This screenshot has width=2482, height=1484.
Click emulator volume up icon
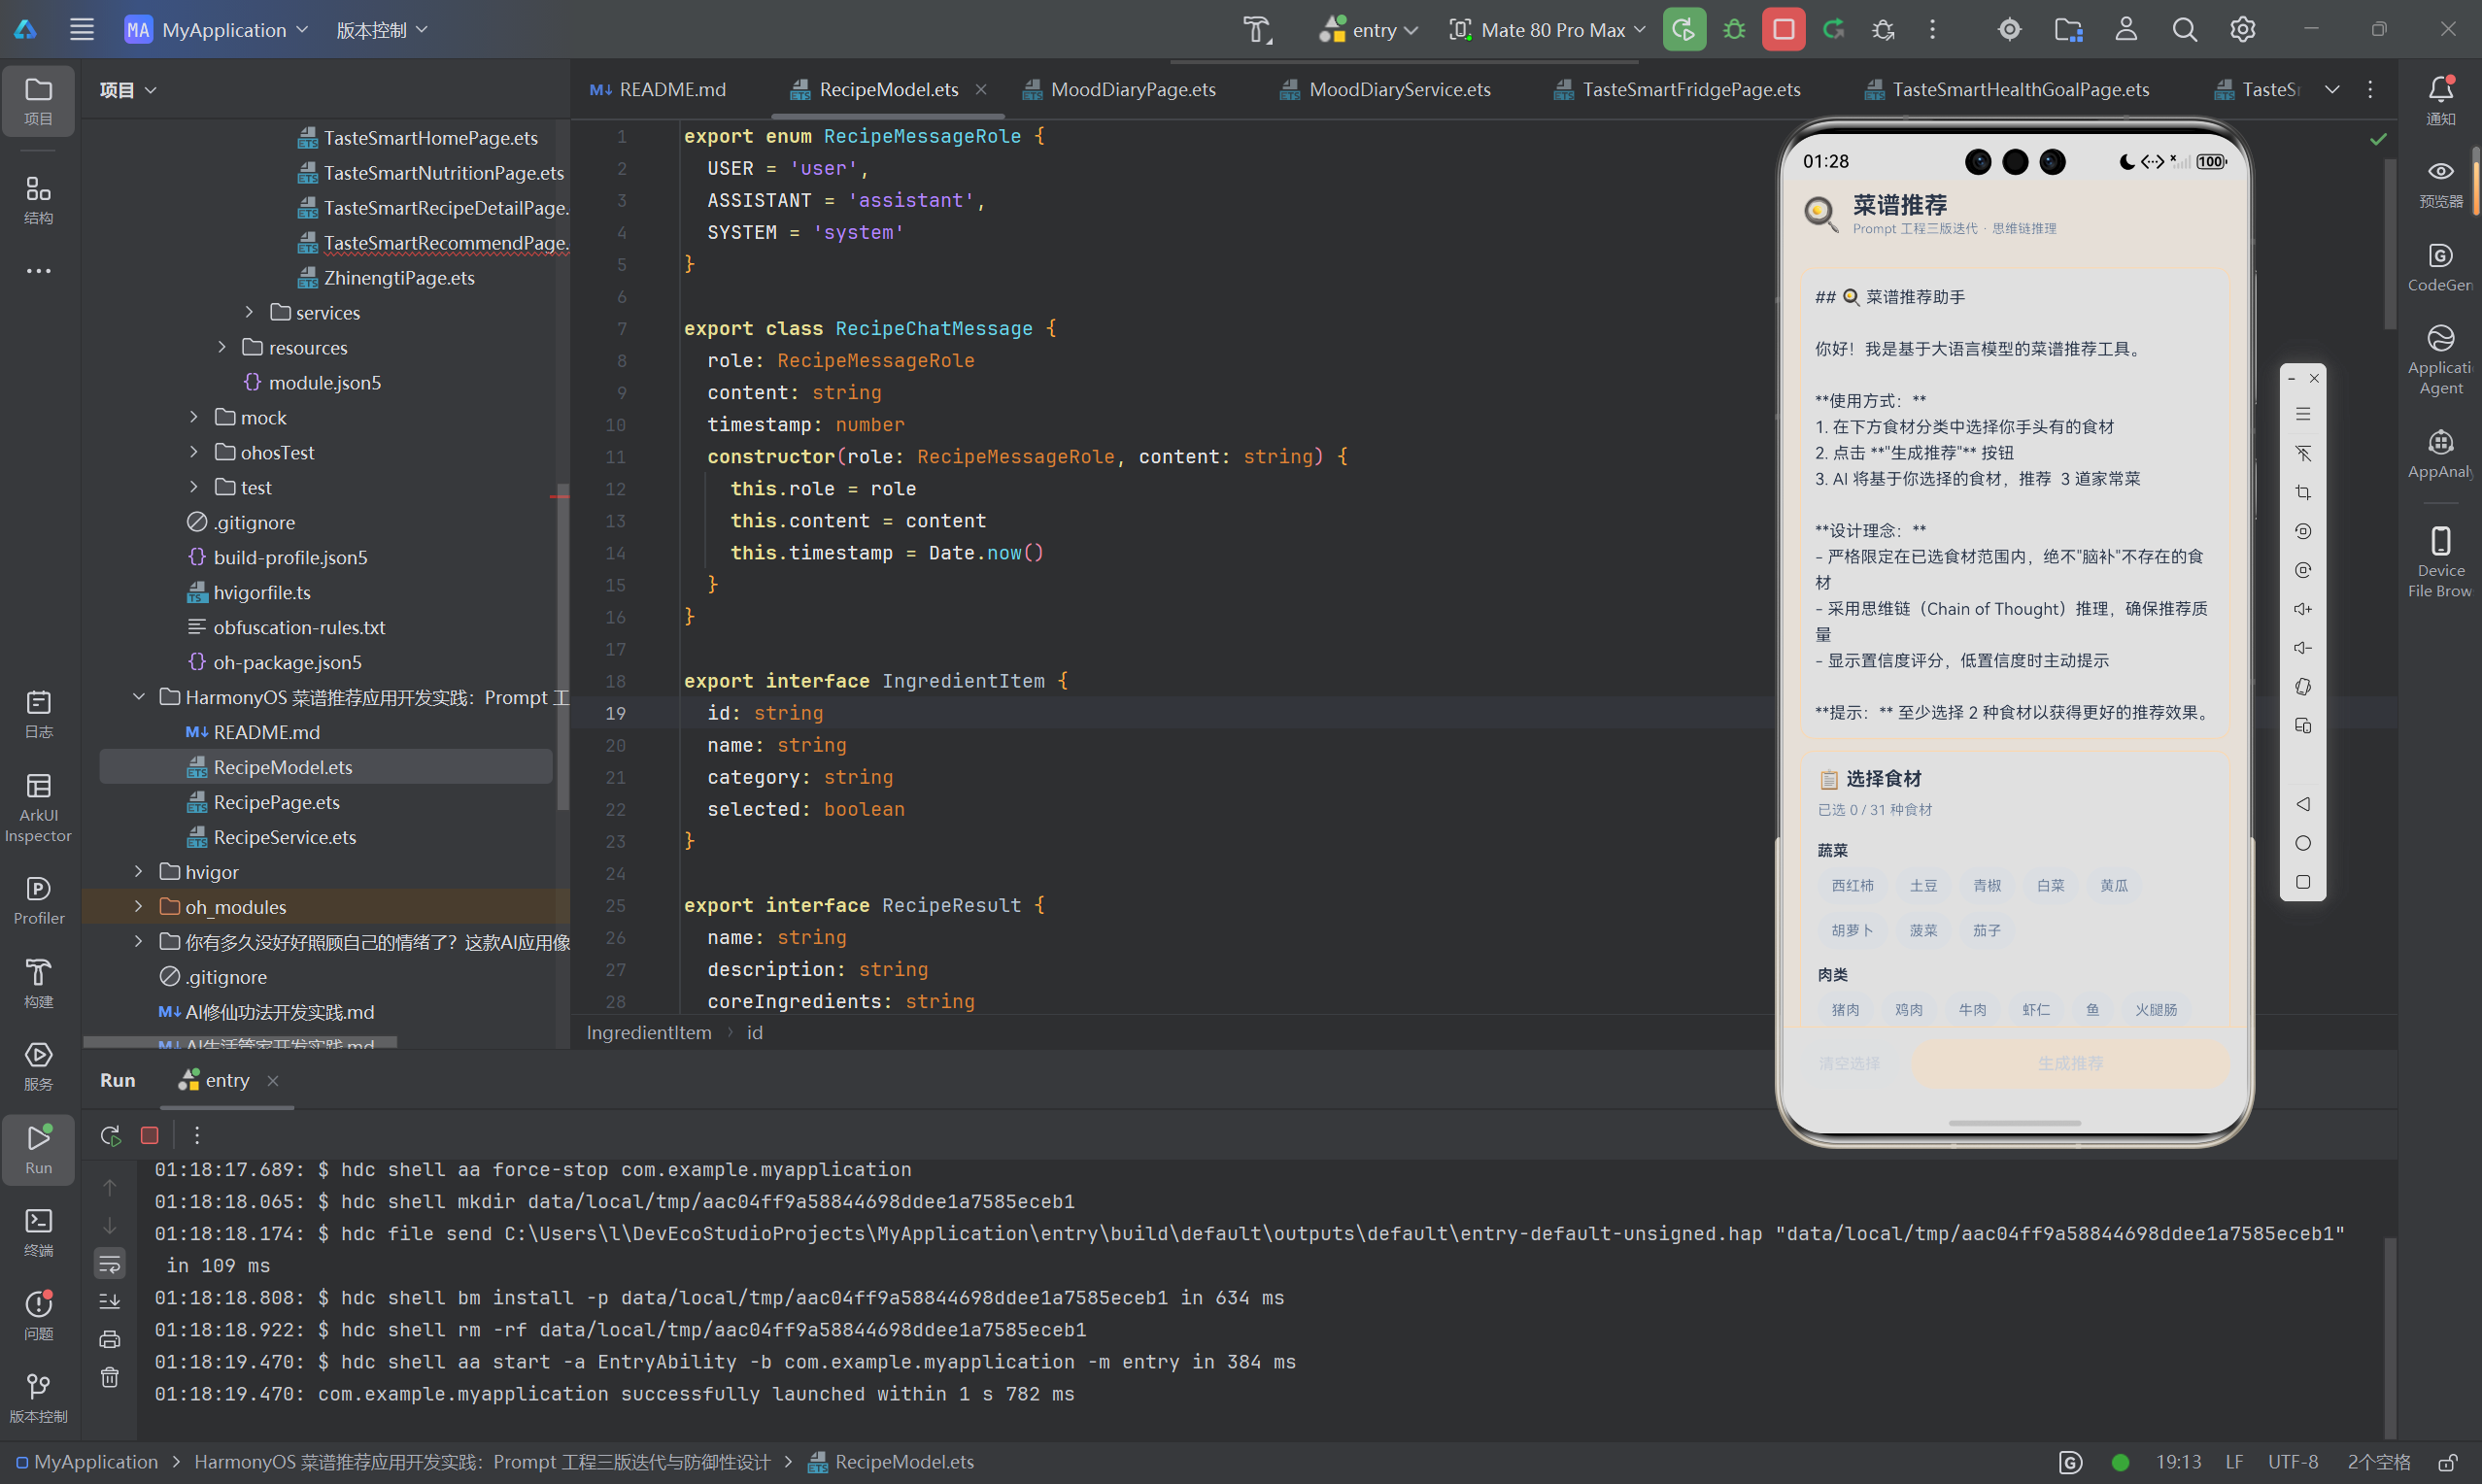pyautogui.click(x=2303, y=609)
